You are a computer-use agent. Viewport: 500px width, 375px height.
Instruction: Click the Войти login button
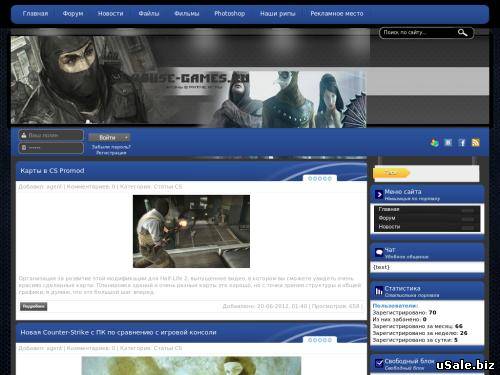(109, 138)
